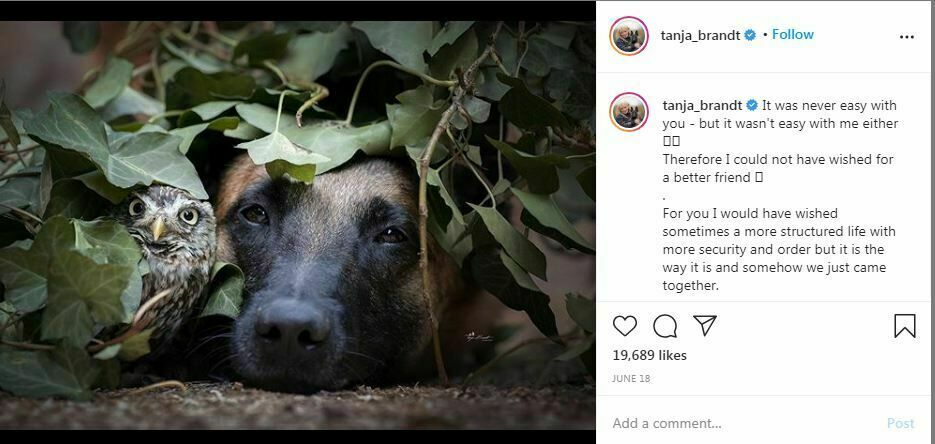
Task: Like the post with the heart icon
Action: tap(625, 326)
